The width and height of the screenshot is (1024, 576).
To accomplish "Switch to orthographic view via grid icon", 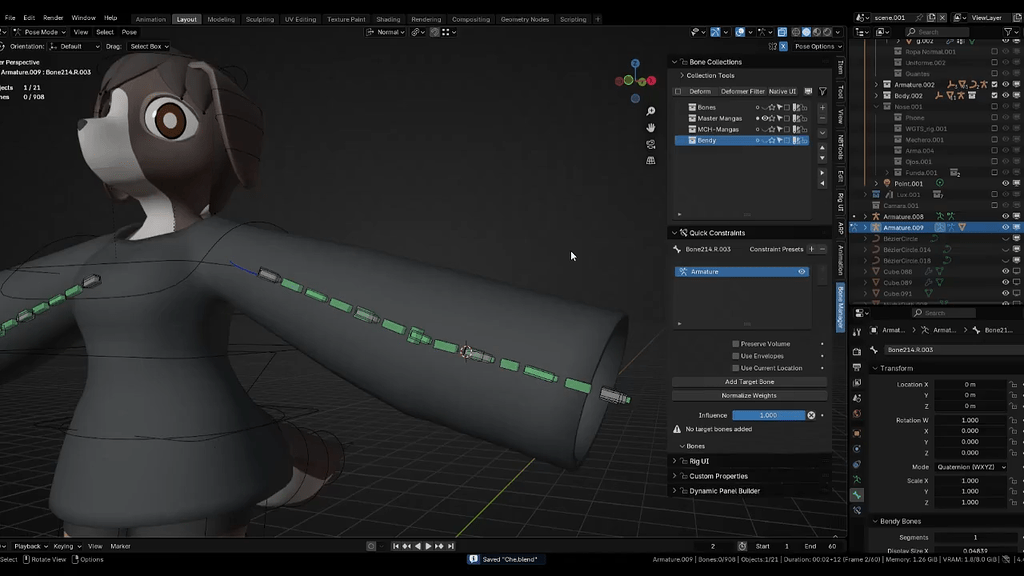I will click(650, 161).
